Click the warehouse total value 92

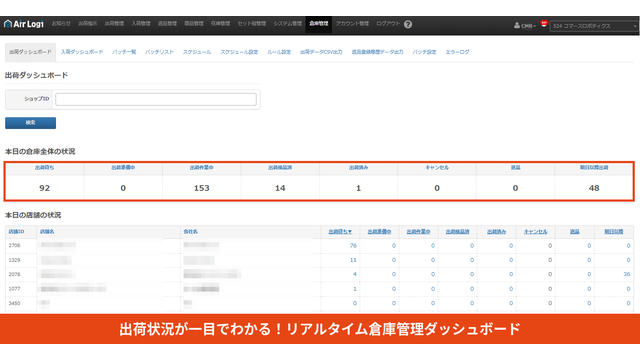click(44, 188)
